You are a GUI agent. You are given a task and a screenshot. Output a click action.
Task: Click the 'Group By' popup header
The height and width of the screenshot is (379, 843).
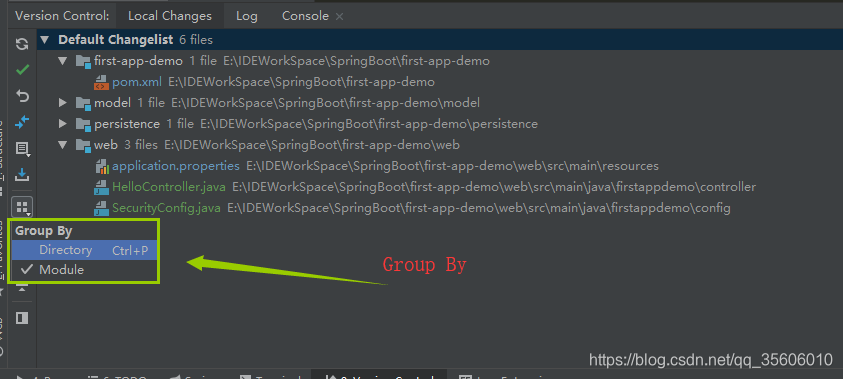(44, 231)
